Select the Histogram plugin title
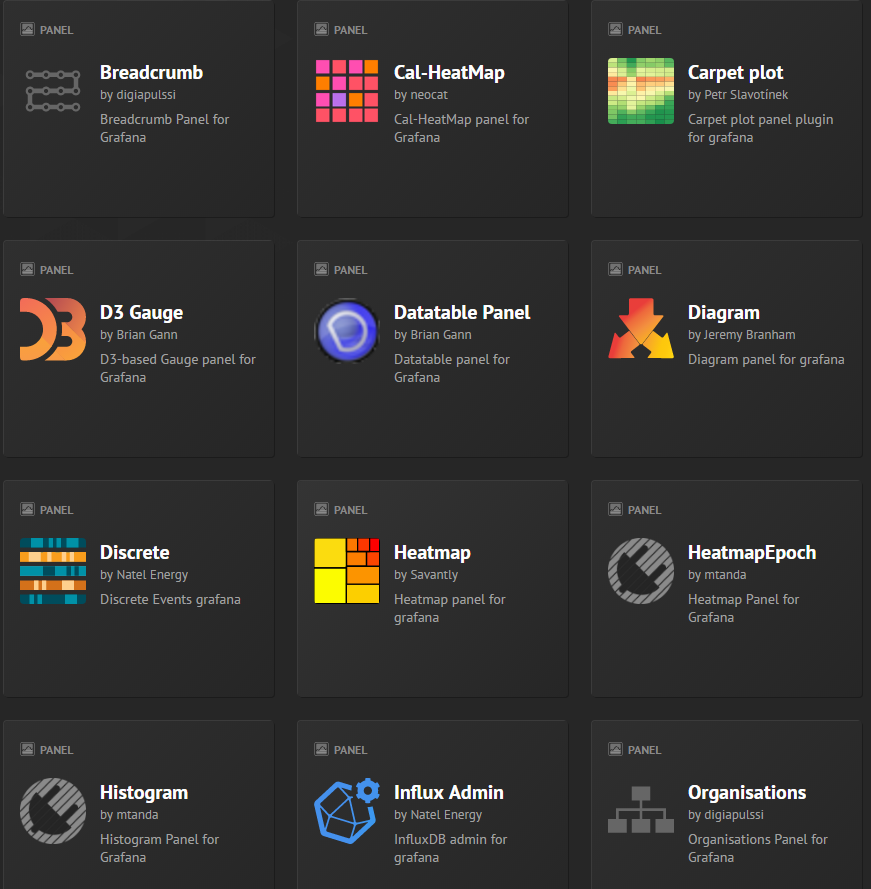The image size is (871, 889). pyautogui.click(x=144, y=792)
